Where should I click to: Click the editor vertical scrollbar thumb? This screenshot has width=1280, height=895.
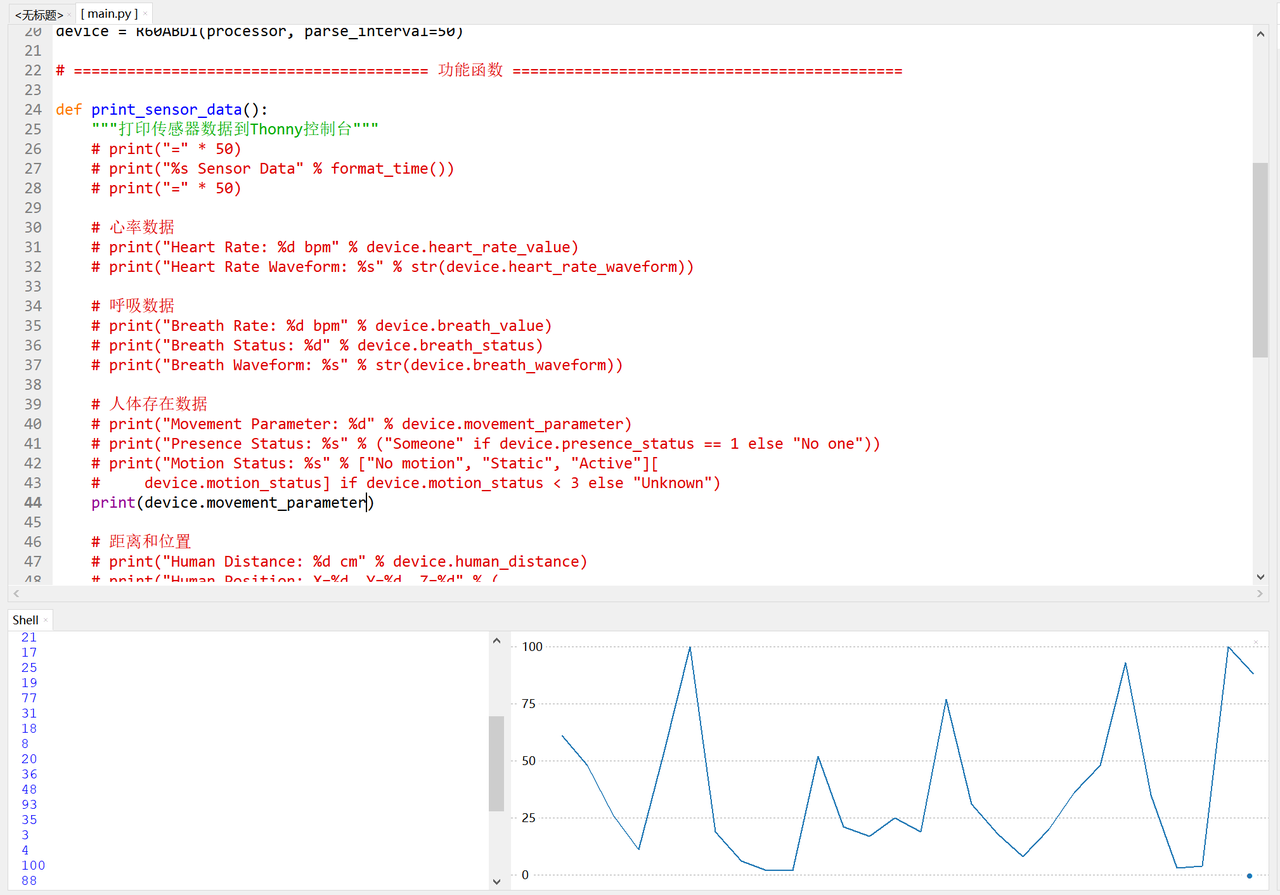(x=1260, y=260)
